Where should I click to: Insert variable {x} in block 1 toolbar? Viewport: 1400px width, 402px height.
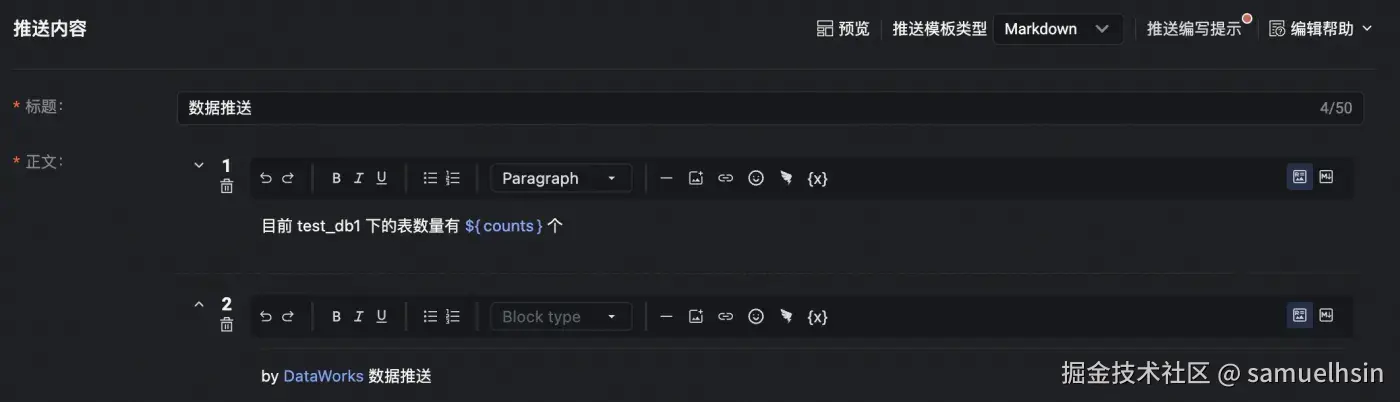pos(817,178)
